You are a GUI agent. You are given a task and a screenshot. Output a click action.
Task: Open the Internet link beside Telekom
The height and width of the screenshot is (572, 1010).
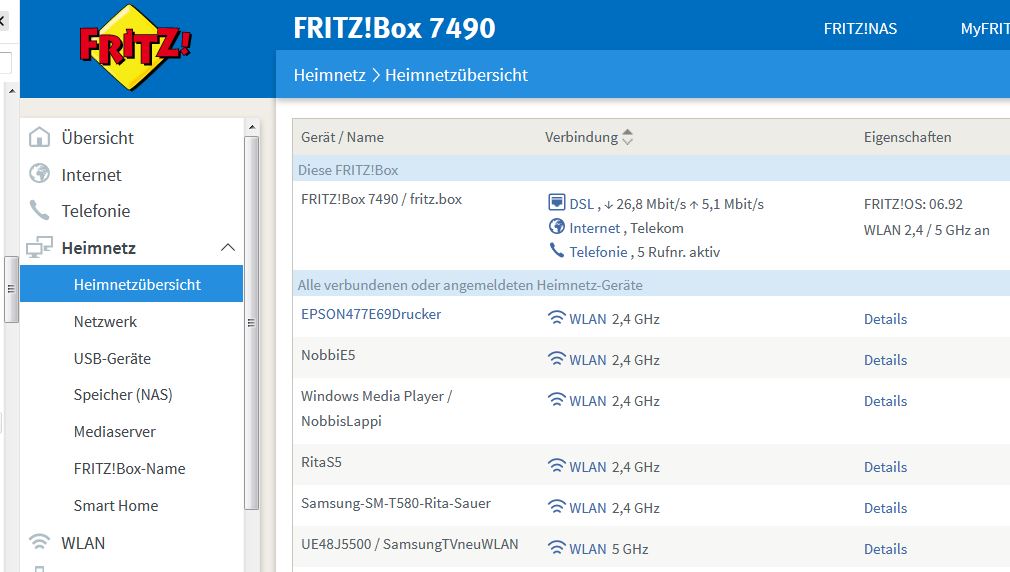(595, 227)
